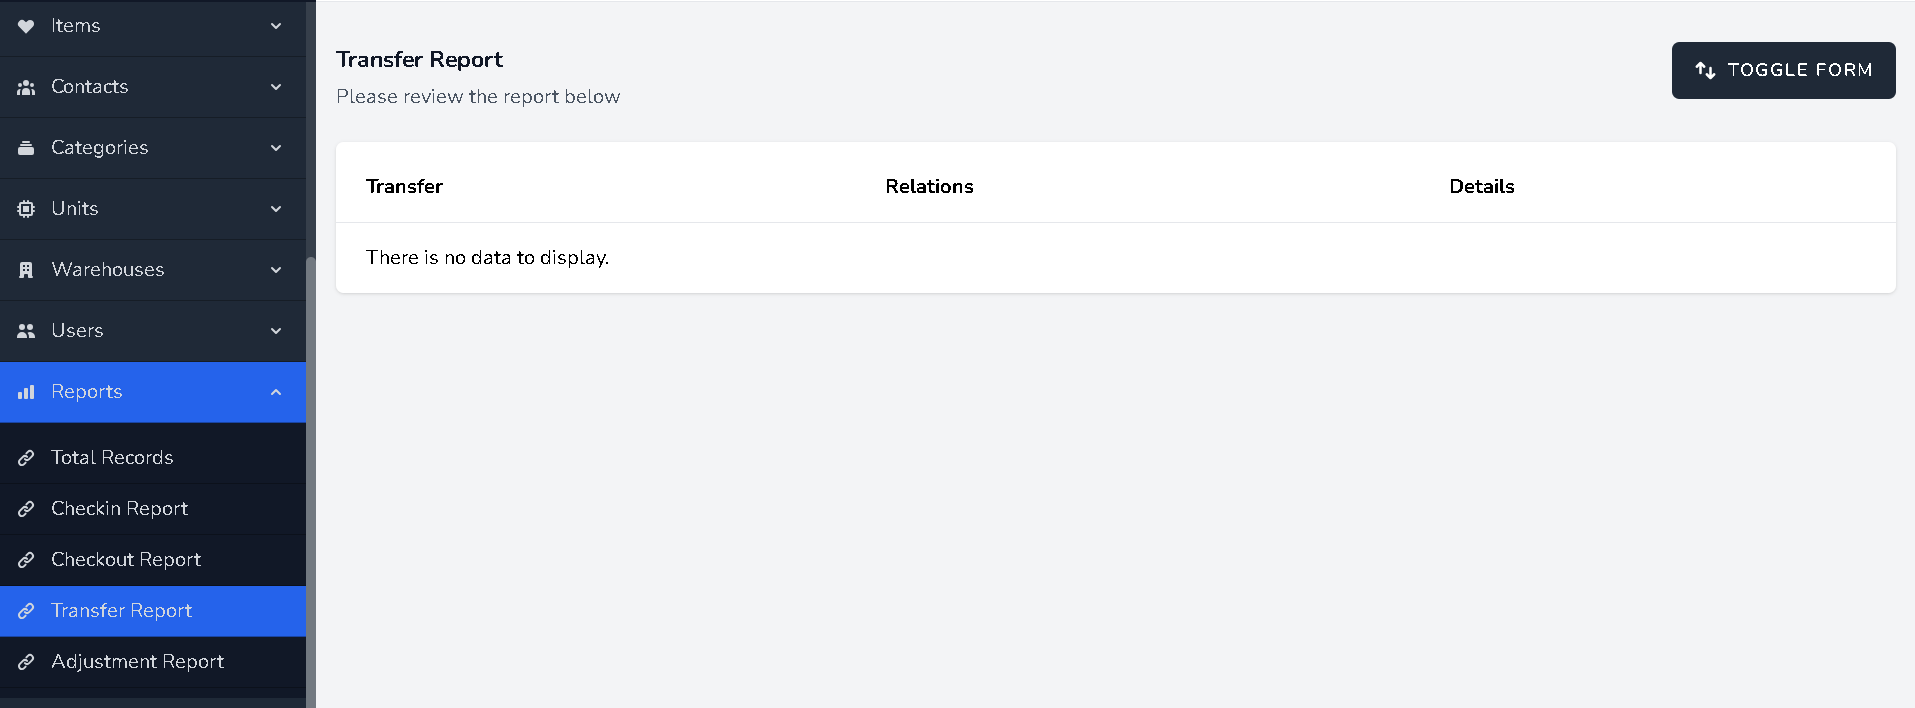
Task: Collapse the Reports section chevron
Action: pyautogui.click(x=276, y=392)
